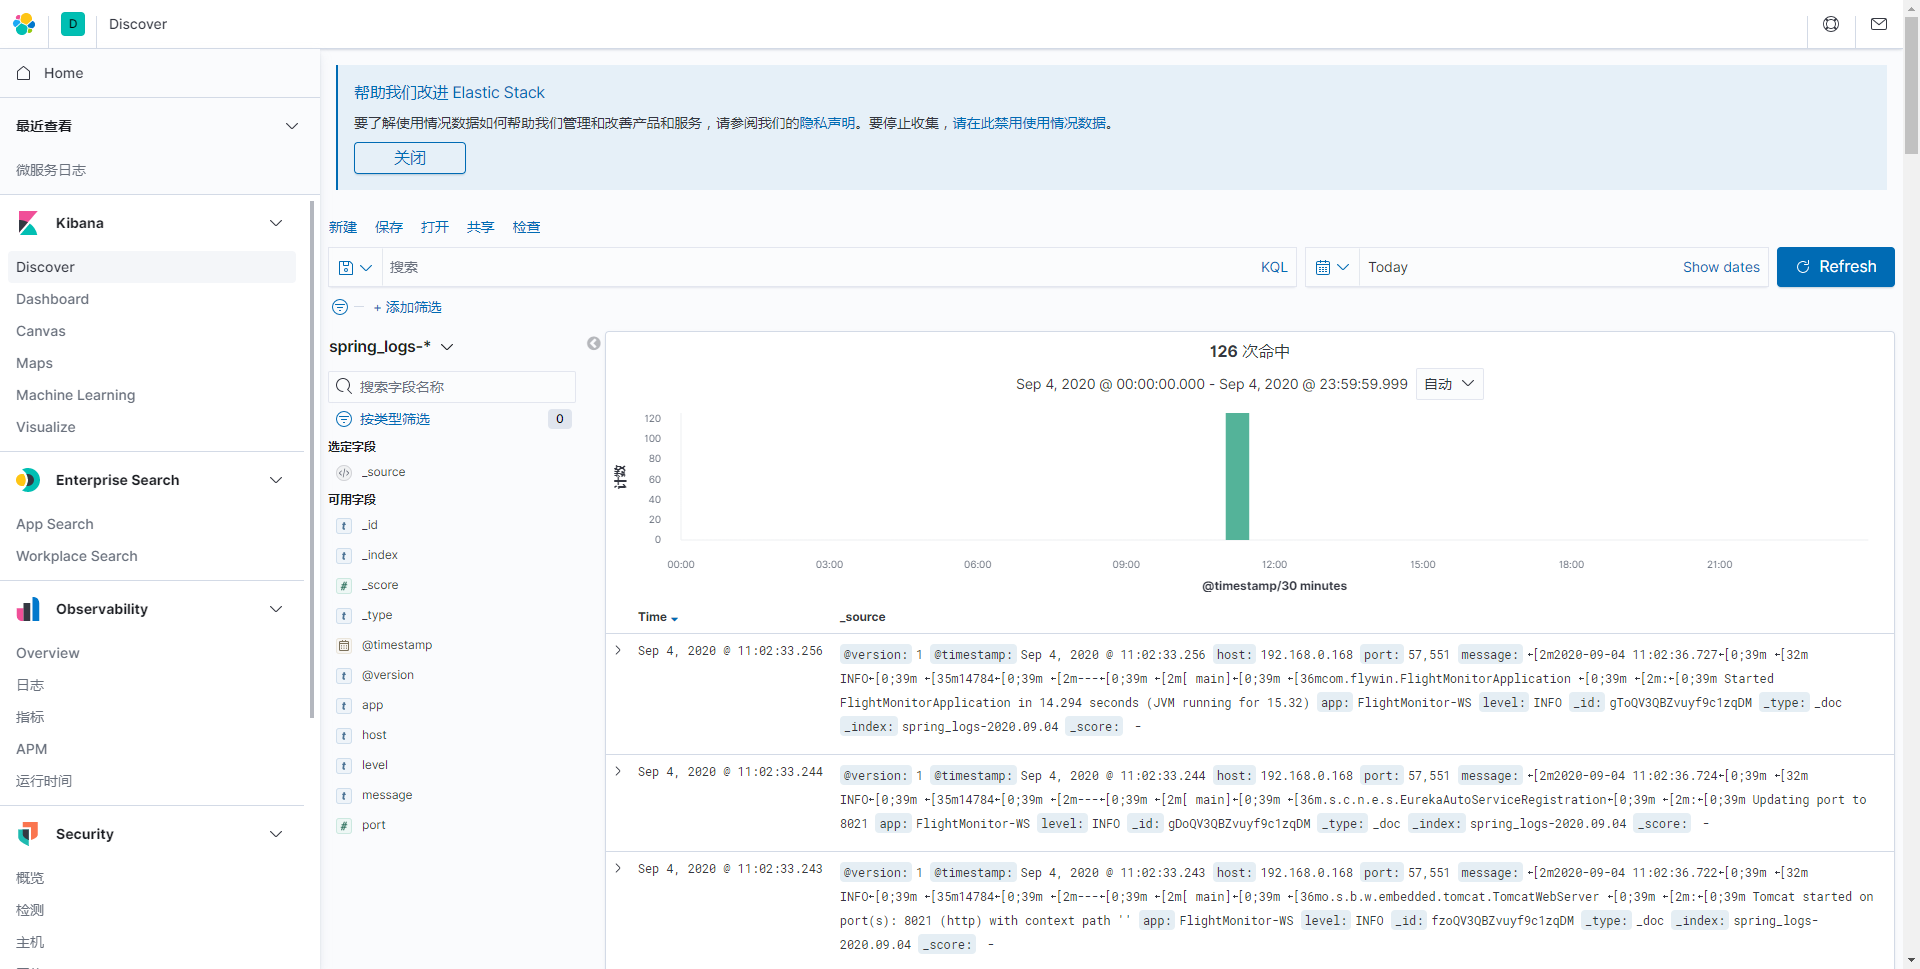Collapse the Security nav section
Viewport: 1920px width, 969px height.
click(276, 834)
